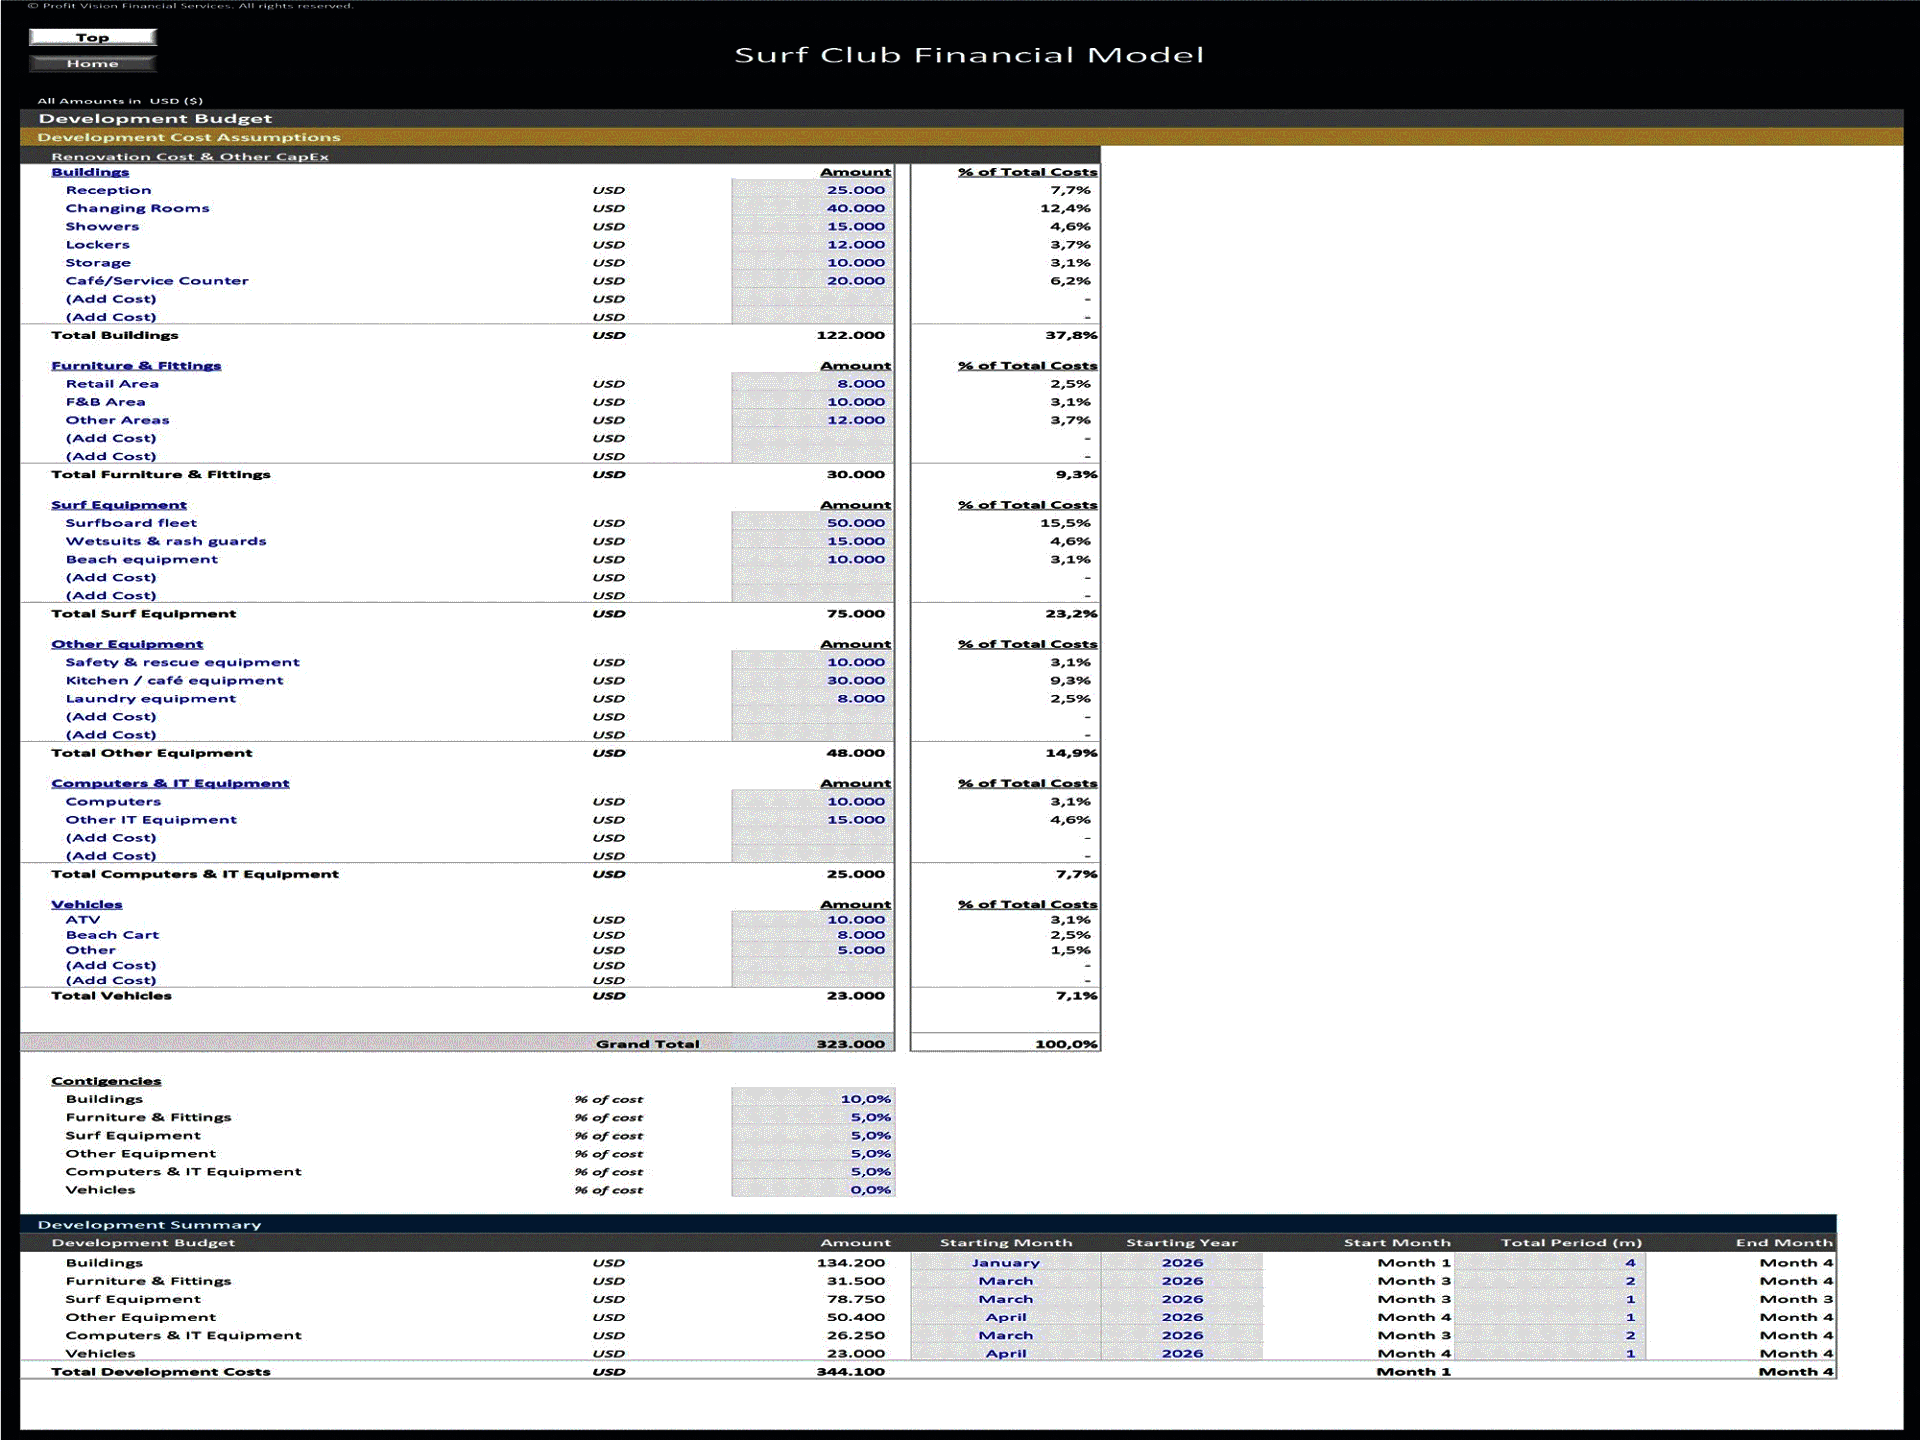Select Lockers amount cell 12.000
This screenshot has height=1440, width=1920.
coord(813,244)
